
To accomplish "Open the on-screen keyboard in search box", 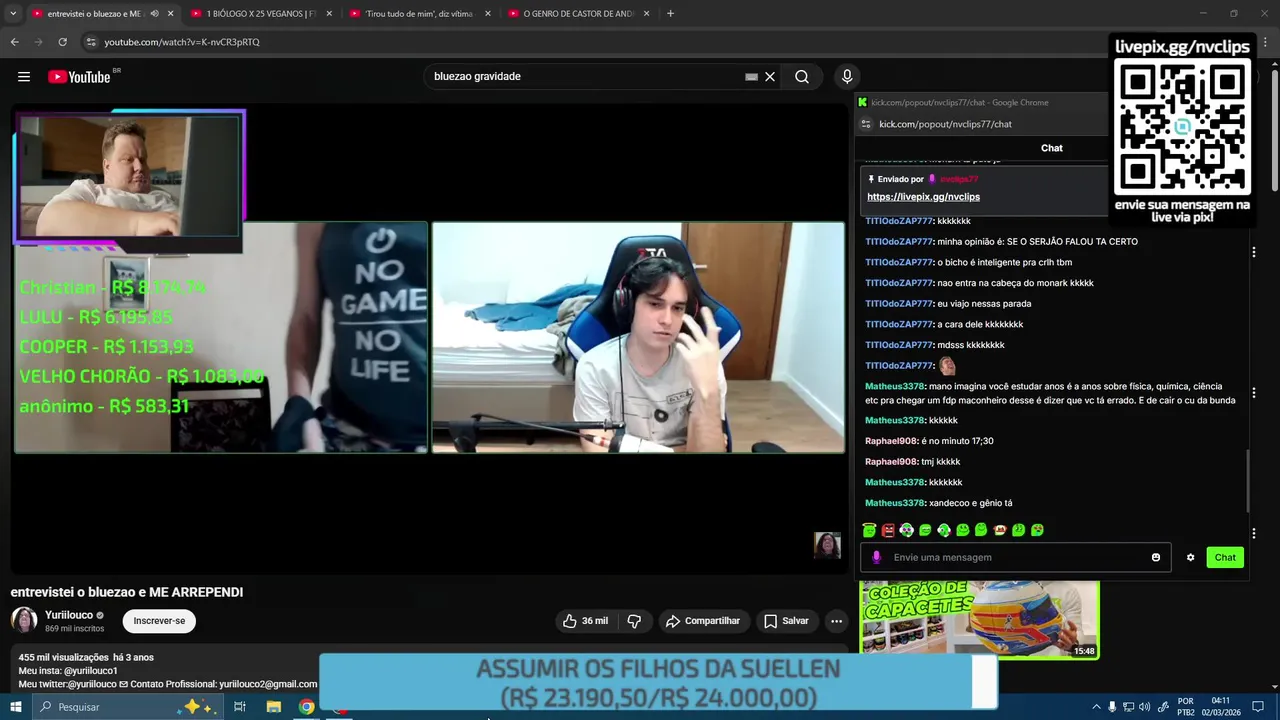I will click(x=751, y=77).
